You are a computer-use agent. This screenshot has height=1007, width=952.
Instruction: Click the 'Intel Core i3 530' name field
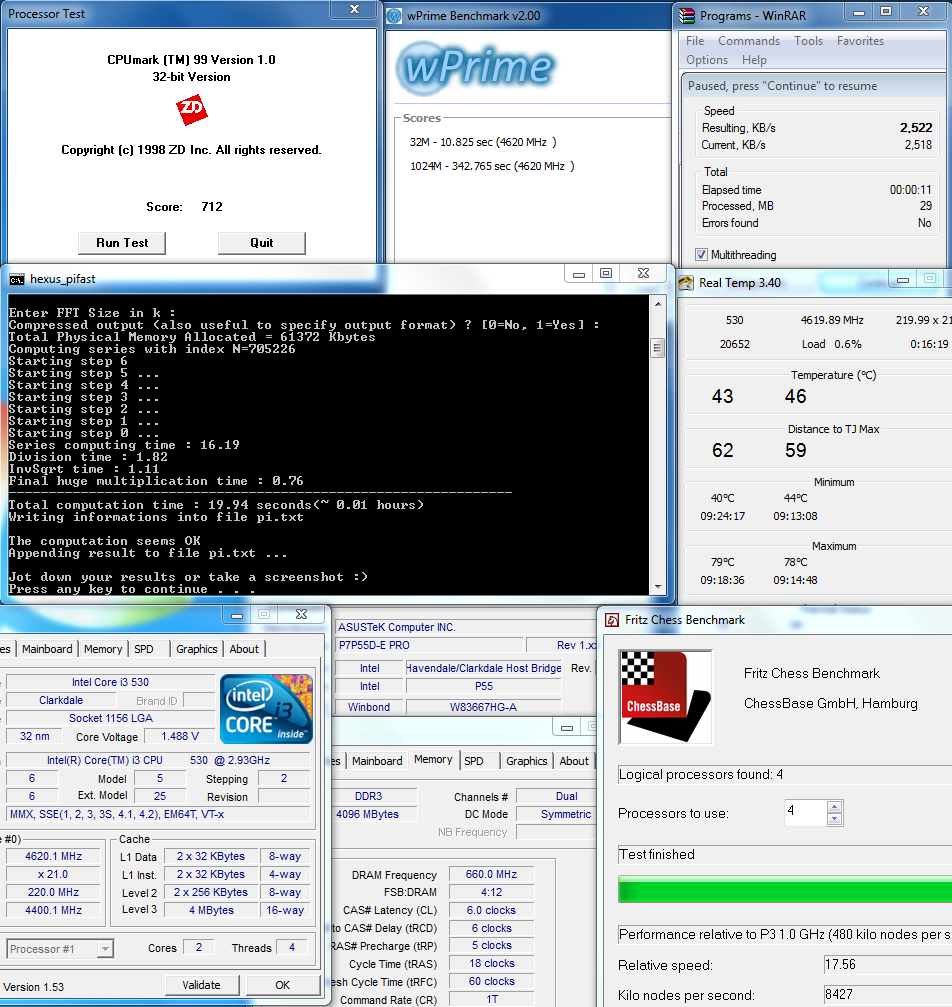pyautogui.click(x=110, y=682)
